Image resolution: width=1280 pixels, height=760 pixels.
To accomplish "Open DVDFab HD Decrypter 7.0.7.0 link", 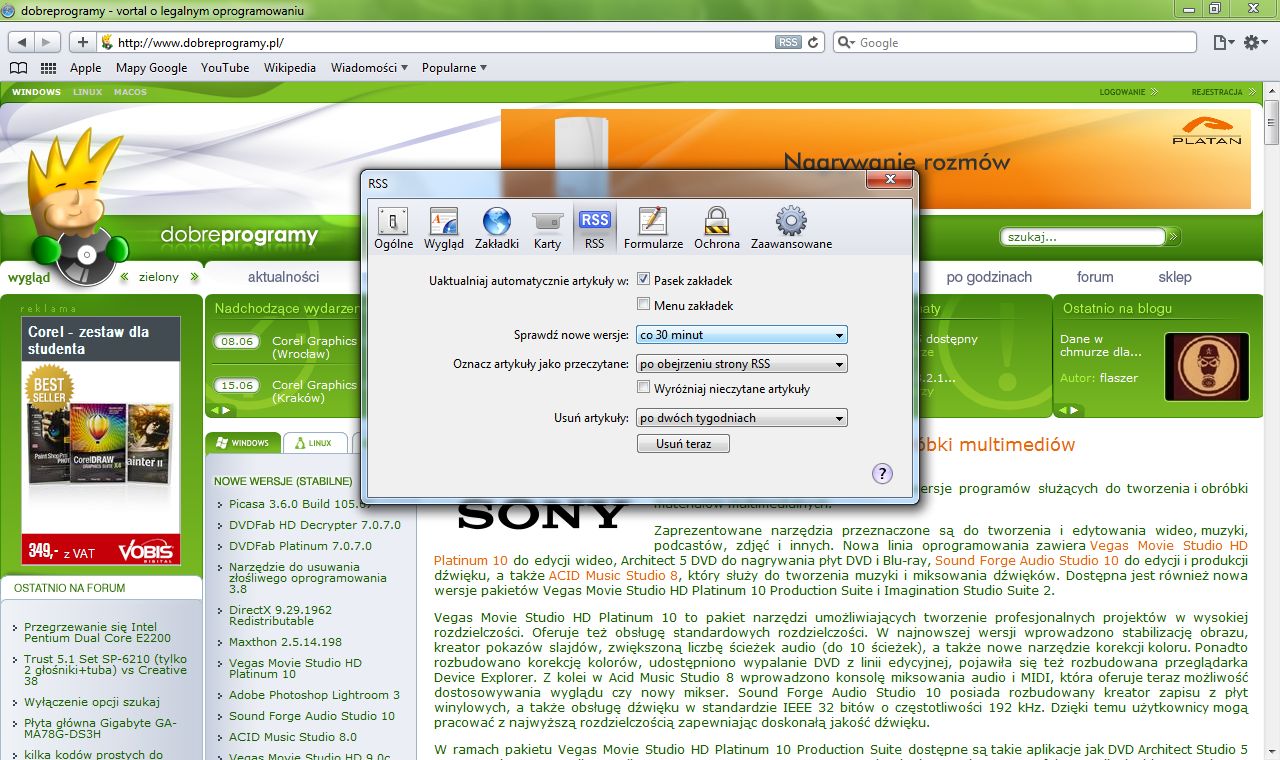I will pos(314,525).
